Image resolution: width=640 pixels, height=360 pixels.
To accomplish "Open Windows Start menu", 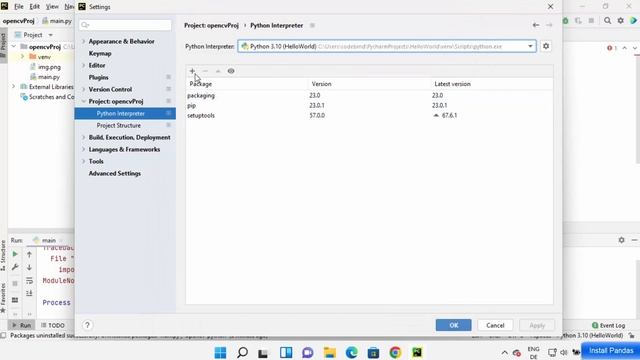I will pos(220,352).
